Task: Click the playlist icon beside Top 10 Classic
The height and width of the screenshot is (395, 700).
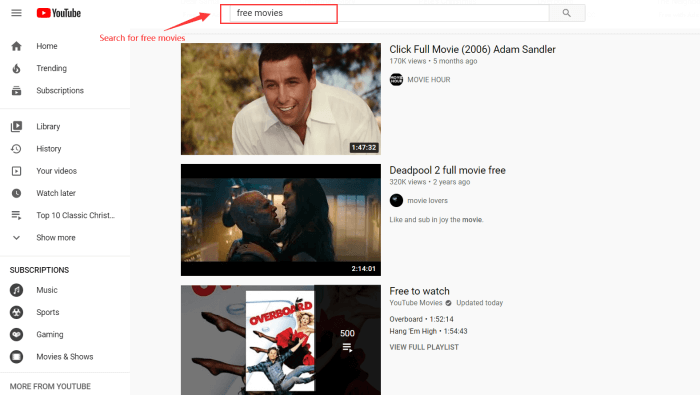Action: click(x=17, y=216)
